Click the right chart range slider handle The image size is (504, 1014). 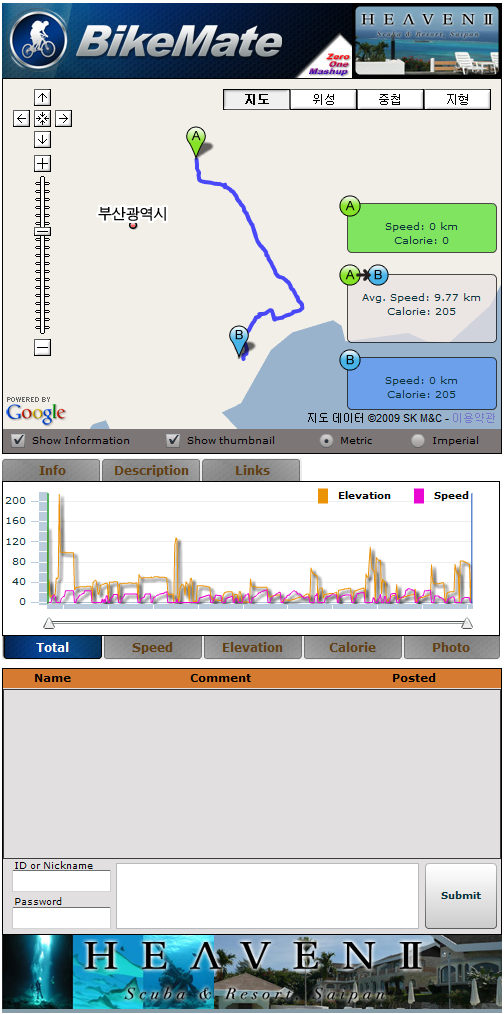pyautogui.click(x=467, y=623)
